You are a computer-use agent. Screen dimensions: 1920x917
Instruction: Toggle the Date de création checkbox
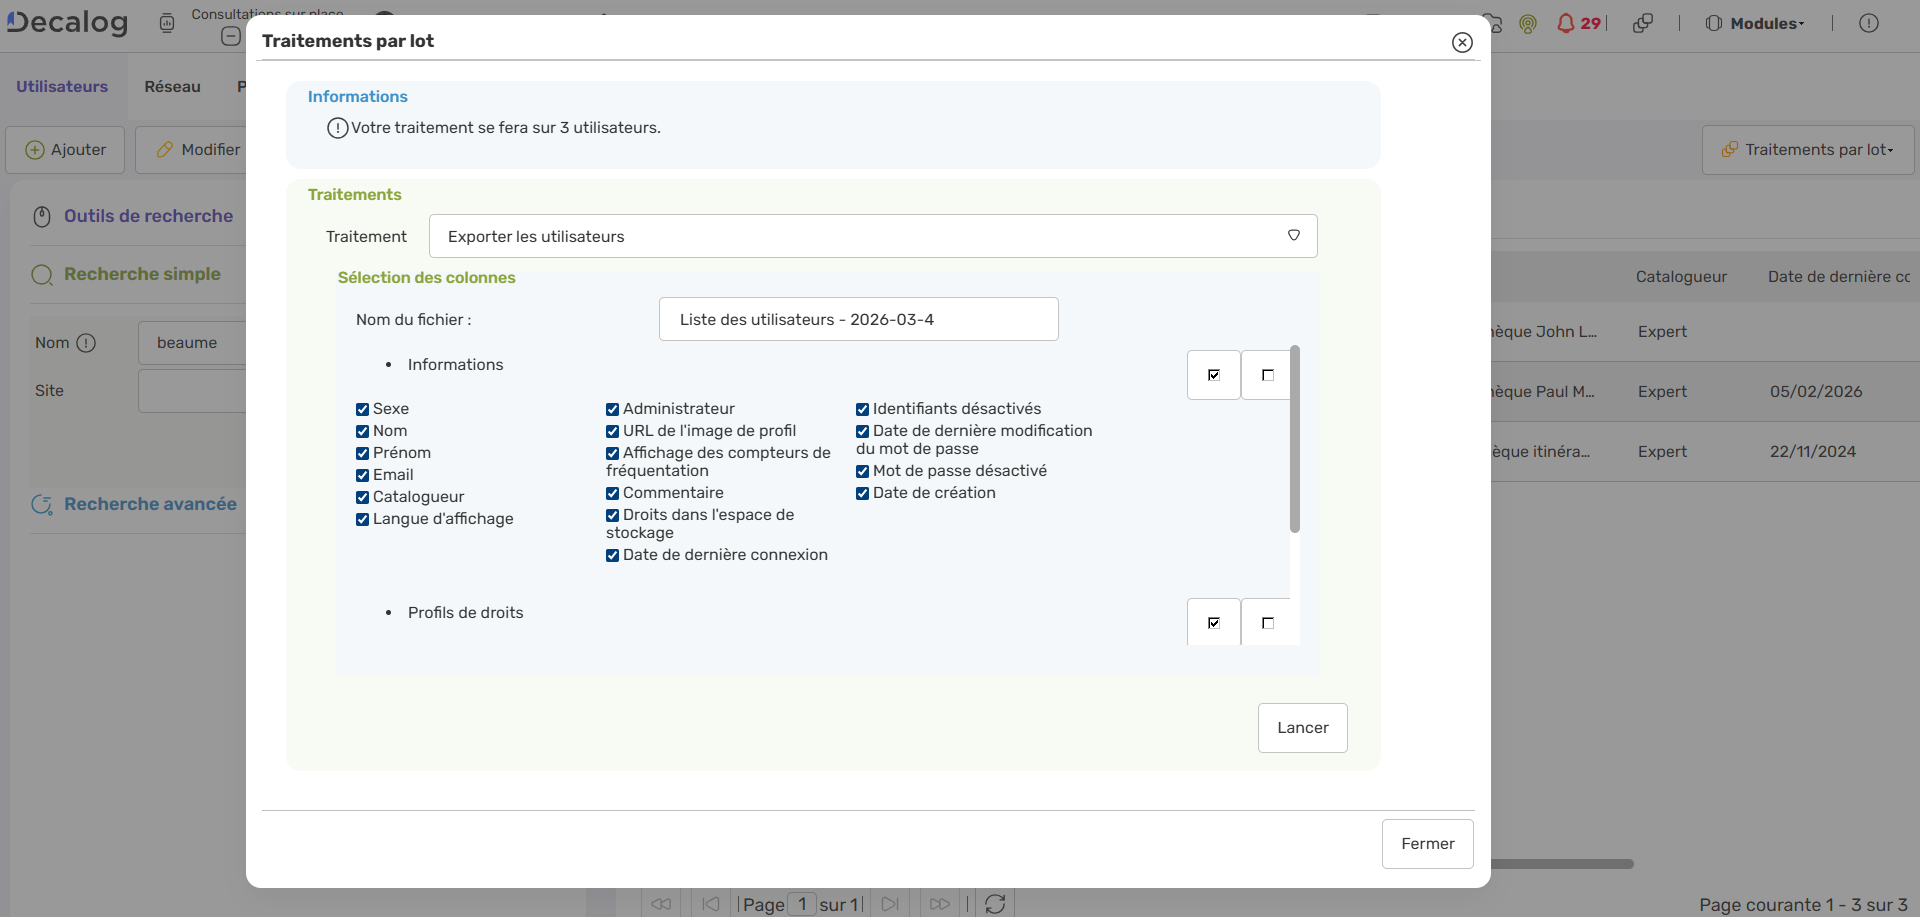pyautogui.click(x=863, y=493)
